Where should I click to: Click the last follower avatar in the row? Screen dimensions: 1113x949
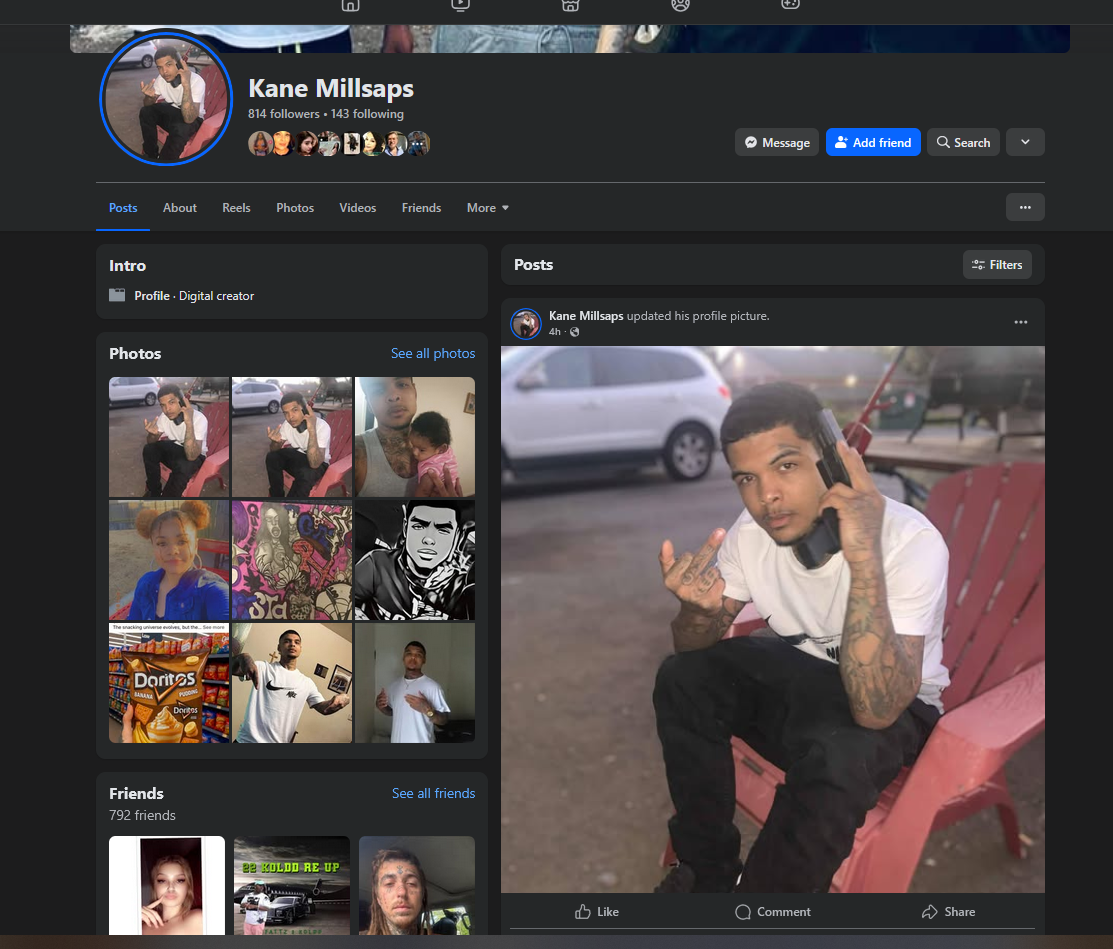(418, 144)
